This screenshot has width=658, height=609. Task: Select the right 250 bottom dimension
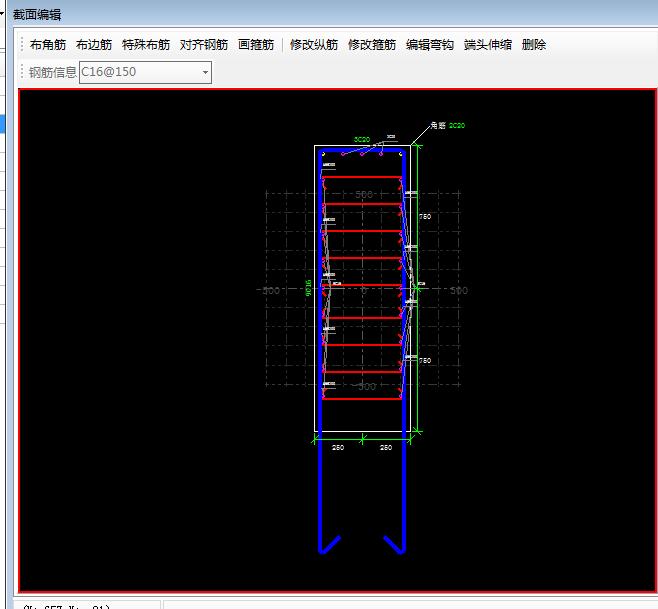pyautogui.click(x=386, y=448)
